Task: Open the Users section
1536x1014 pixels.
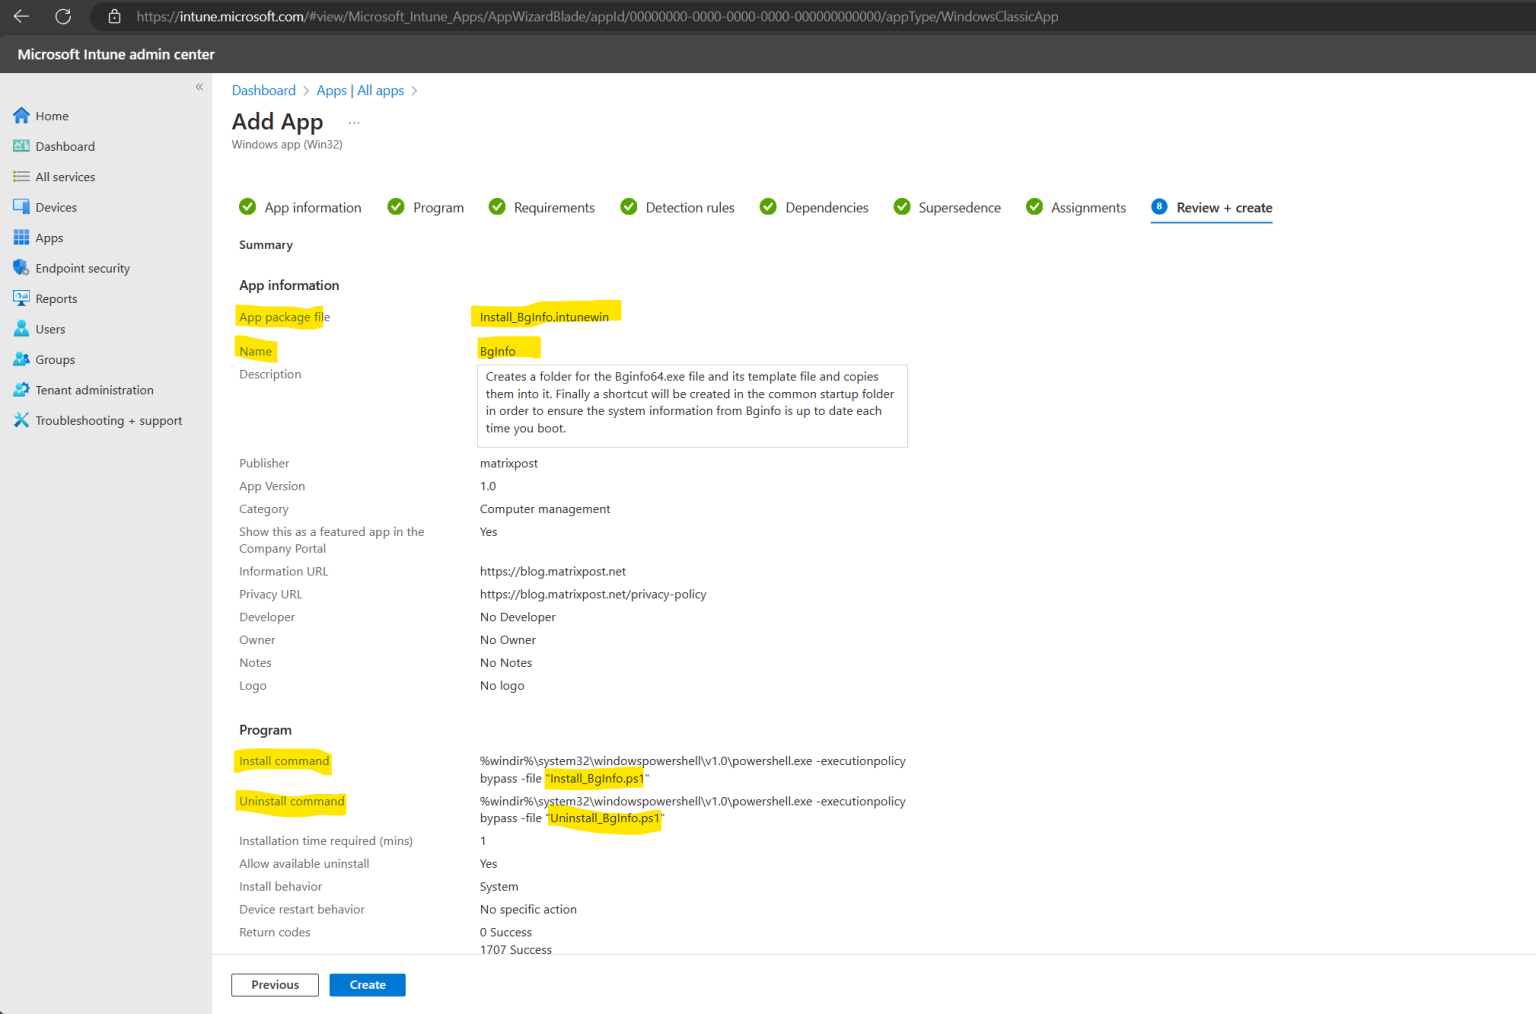Action: click(48, 328)
